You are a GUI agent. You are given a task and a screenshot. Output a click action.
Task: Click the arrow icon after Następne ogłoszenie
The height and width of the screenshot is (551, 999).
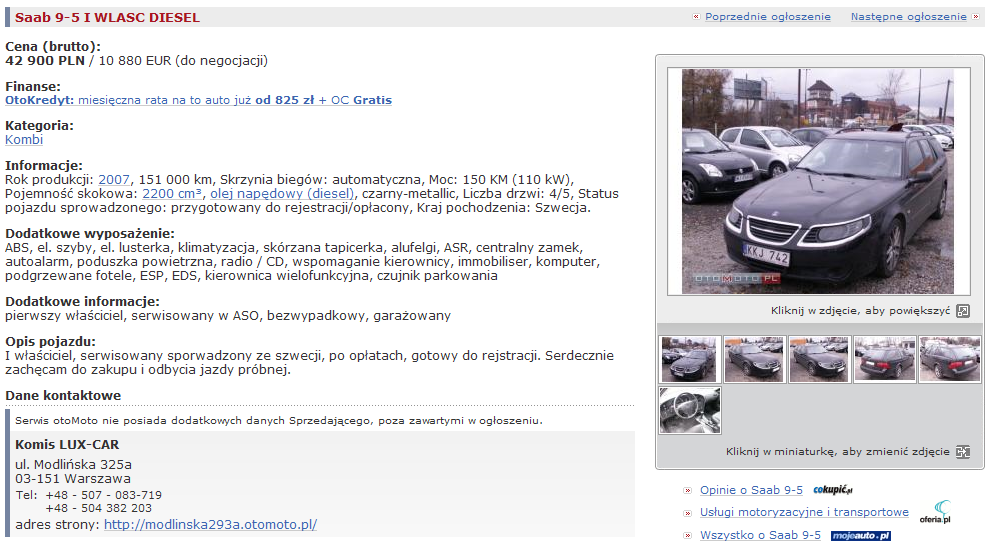[975, 17]
